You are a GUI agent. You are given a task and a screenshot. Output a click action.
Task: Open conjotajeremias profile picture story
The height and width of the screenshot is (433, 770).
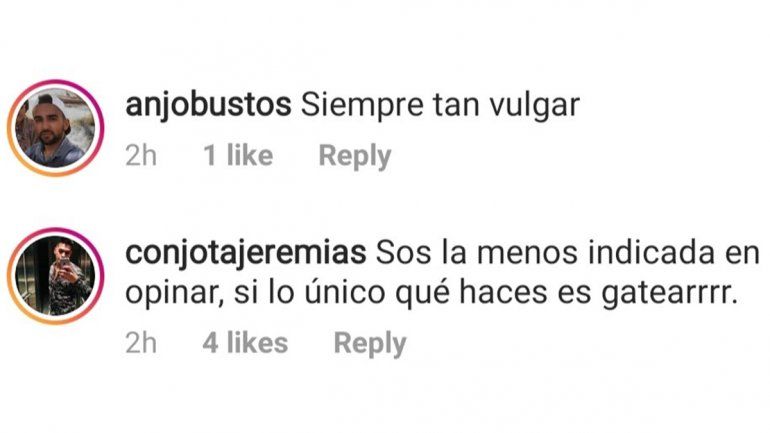[55, 276]
